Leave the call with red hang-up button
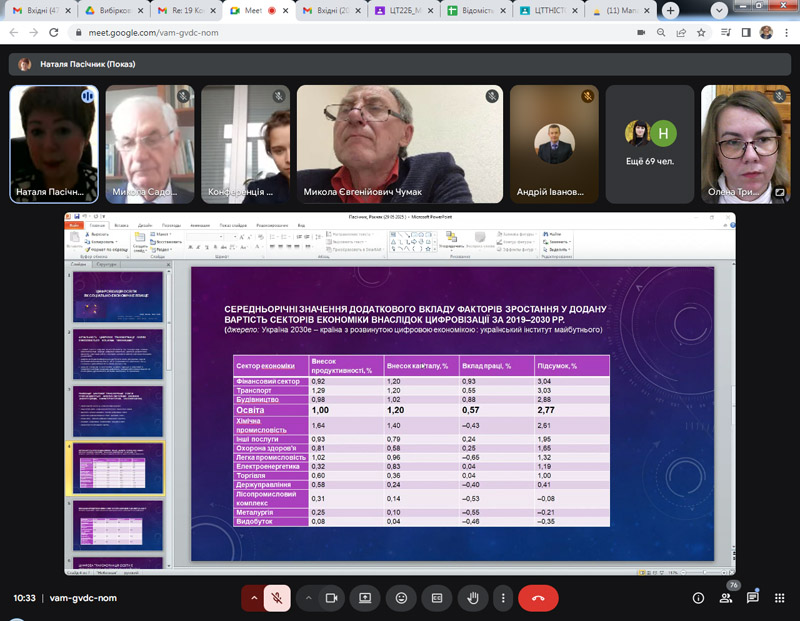 tap(538, 598)
